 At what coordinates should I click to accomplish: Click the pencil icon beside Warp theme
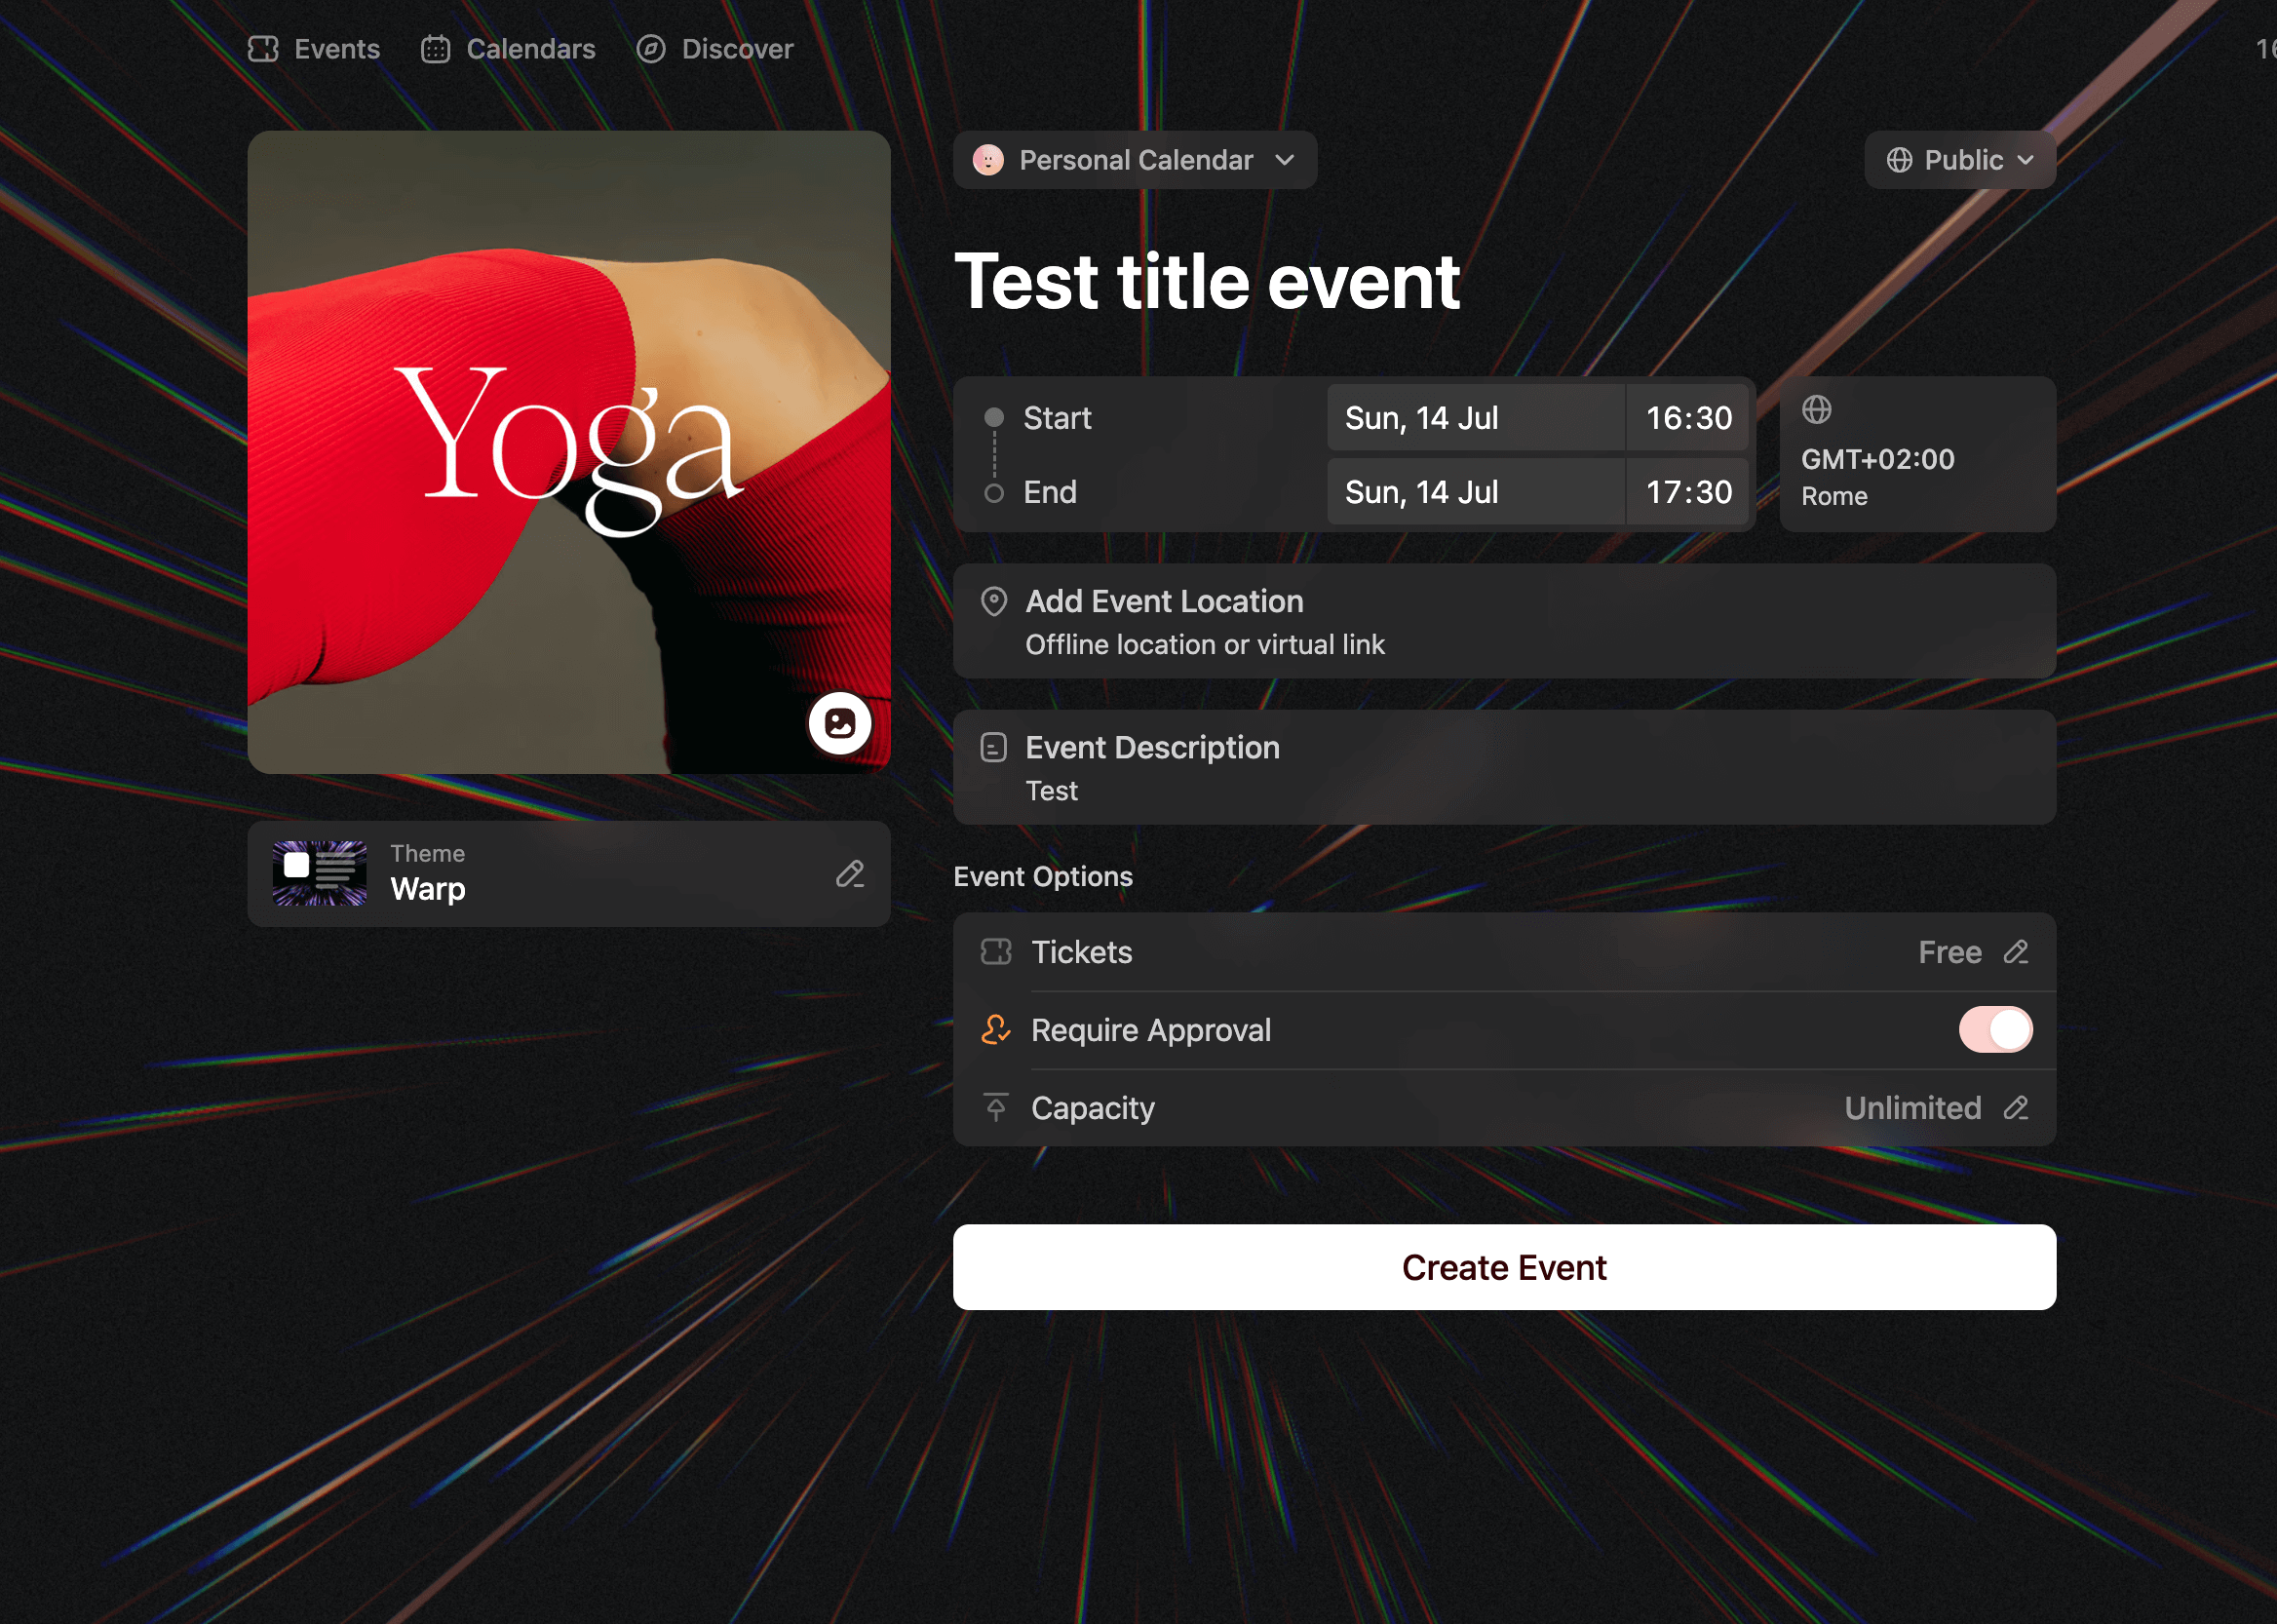coord(850,874)
